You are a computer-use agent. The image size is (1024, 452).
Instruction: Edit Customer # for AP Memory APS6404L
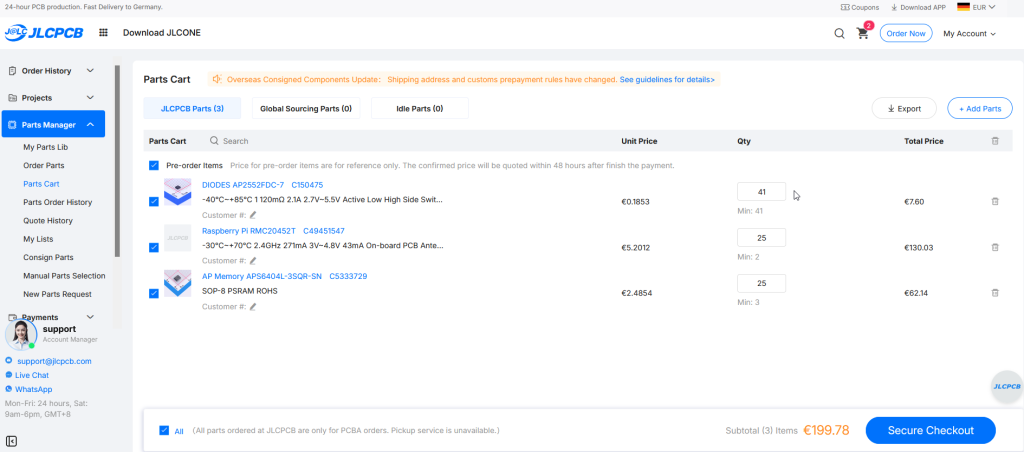click(x=253, y=306)
